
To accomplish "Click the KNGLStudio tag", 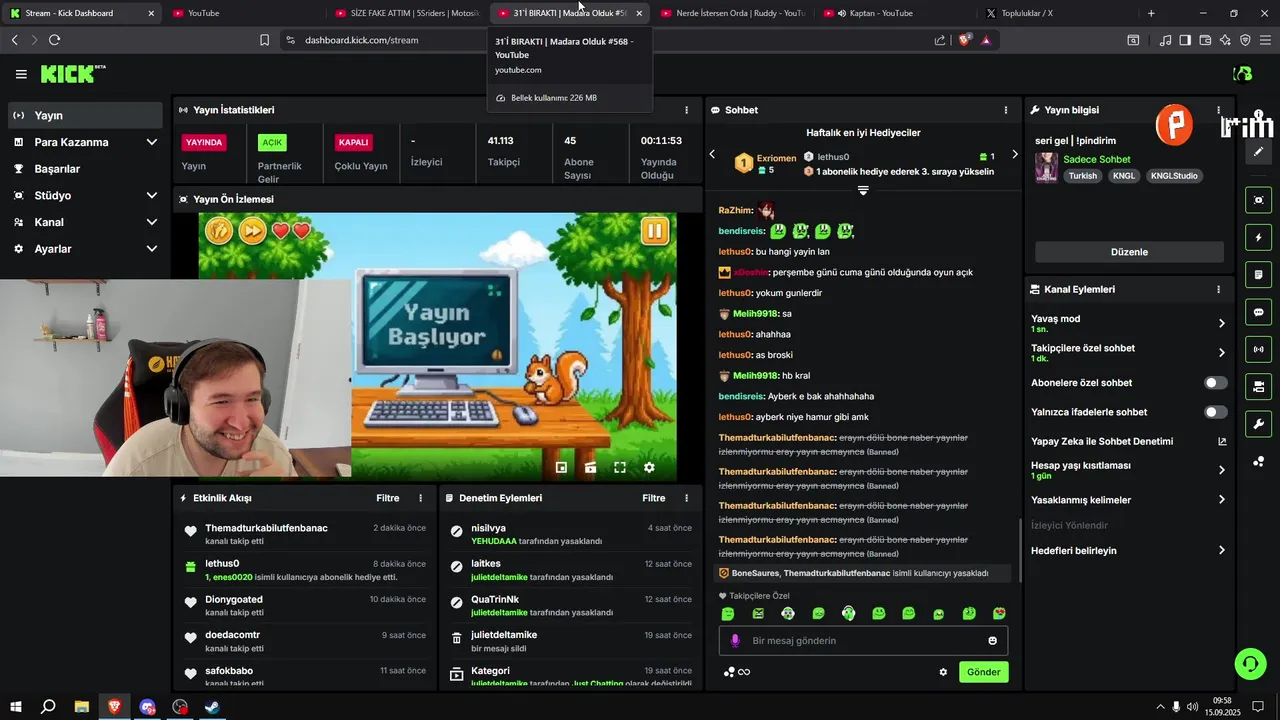I will (x=1174, y=175).
